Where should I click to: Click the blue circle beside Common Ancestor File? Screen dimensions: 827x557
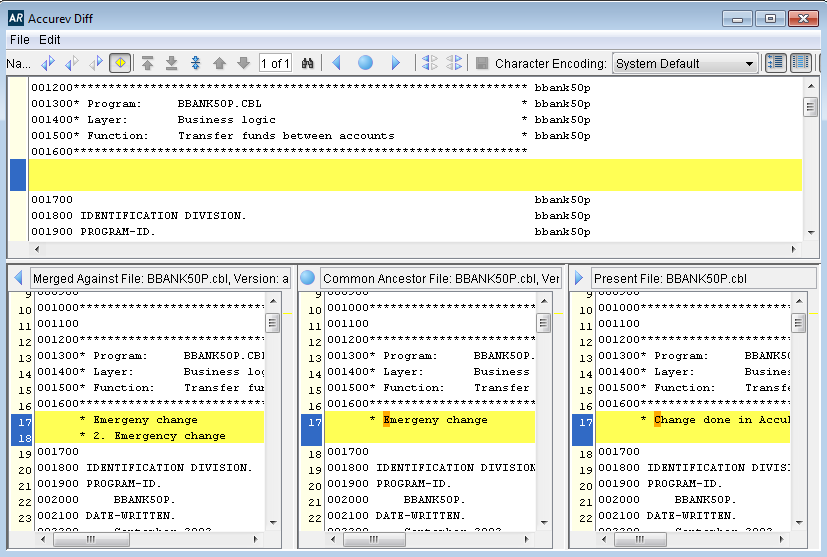click(x=307, y=277)
